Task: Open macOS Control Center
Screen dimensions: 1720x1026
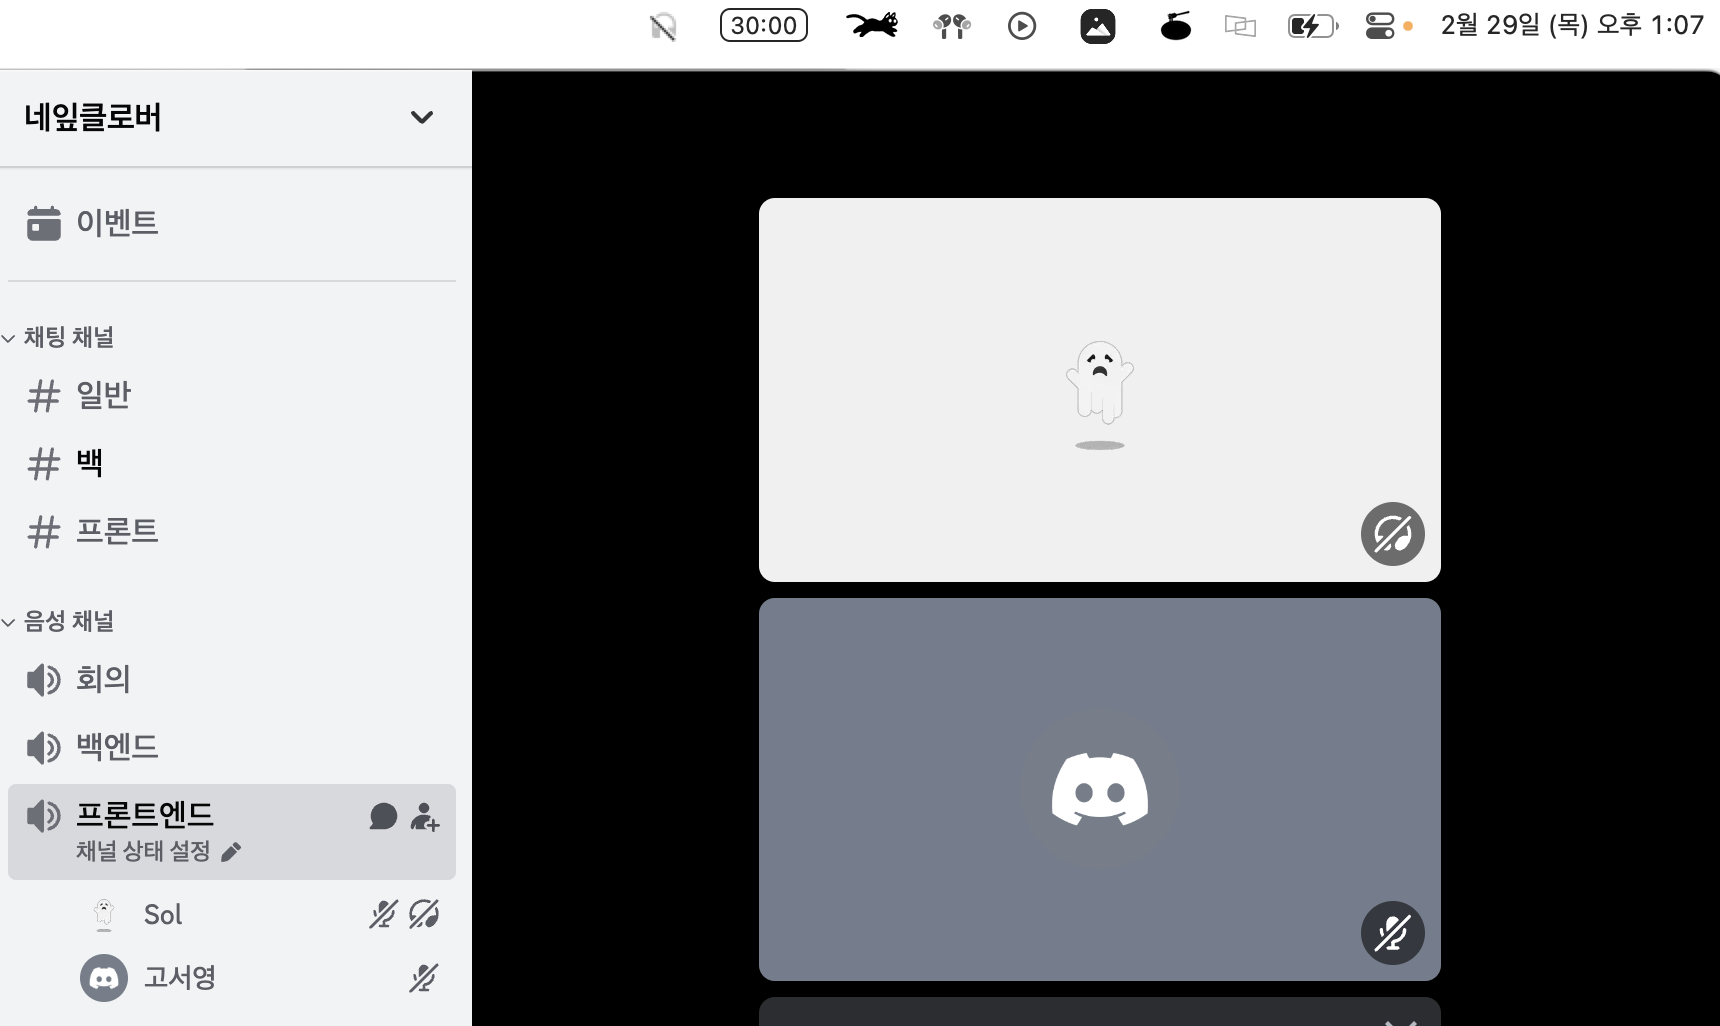Action: pos(1380,26)
